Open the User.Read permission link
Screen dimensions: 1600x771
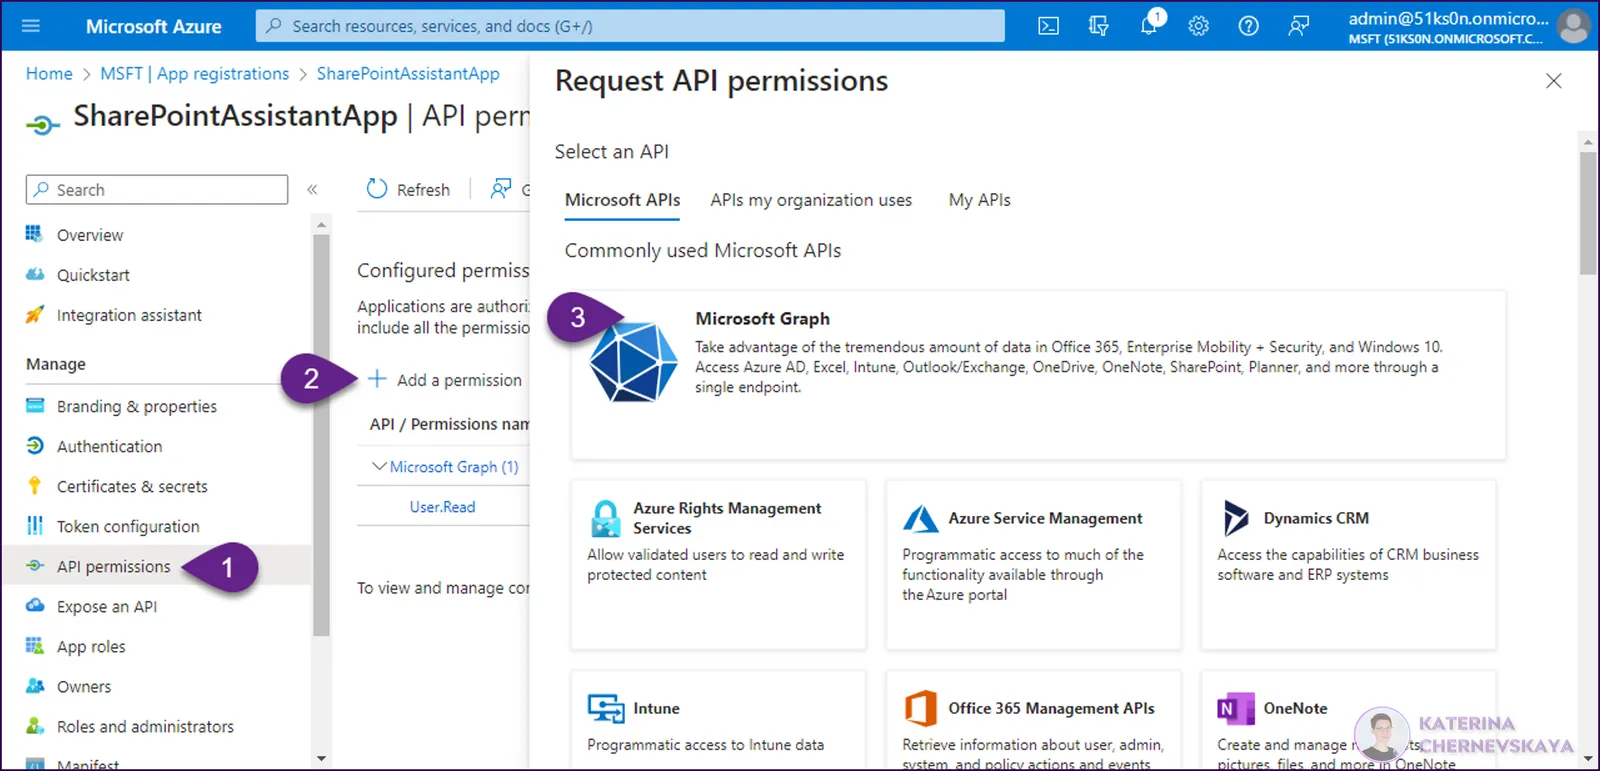point(442,507)
